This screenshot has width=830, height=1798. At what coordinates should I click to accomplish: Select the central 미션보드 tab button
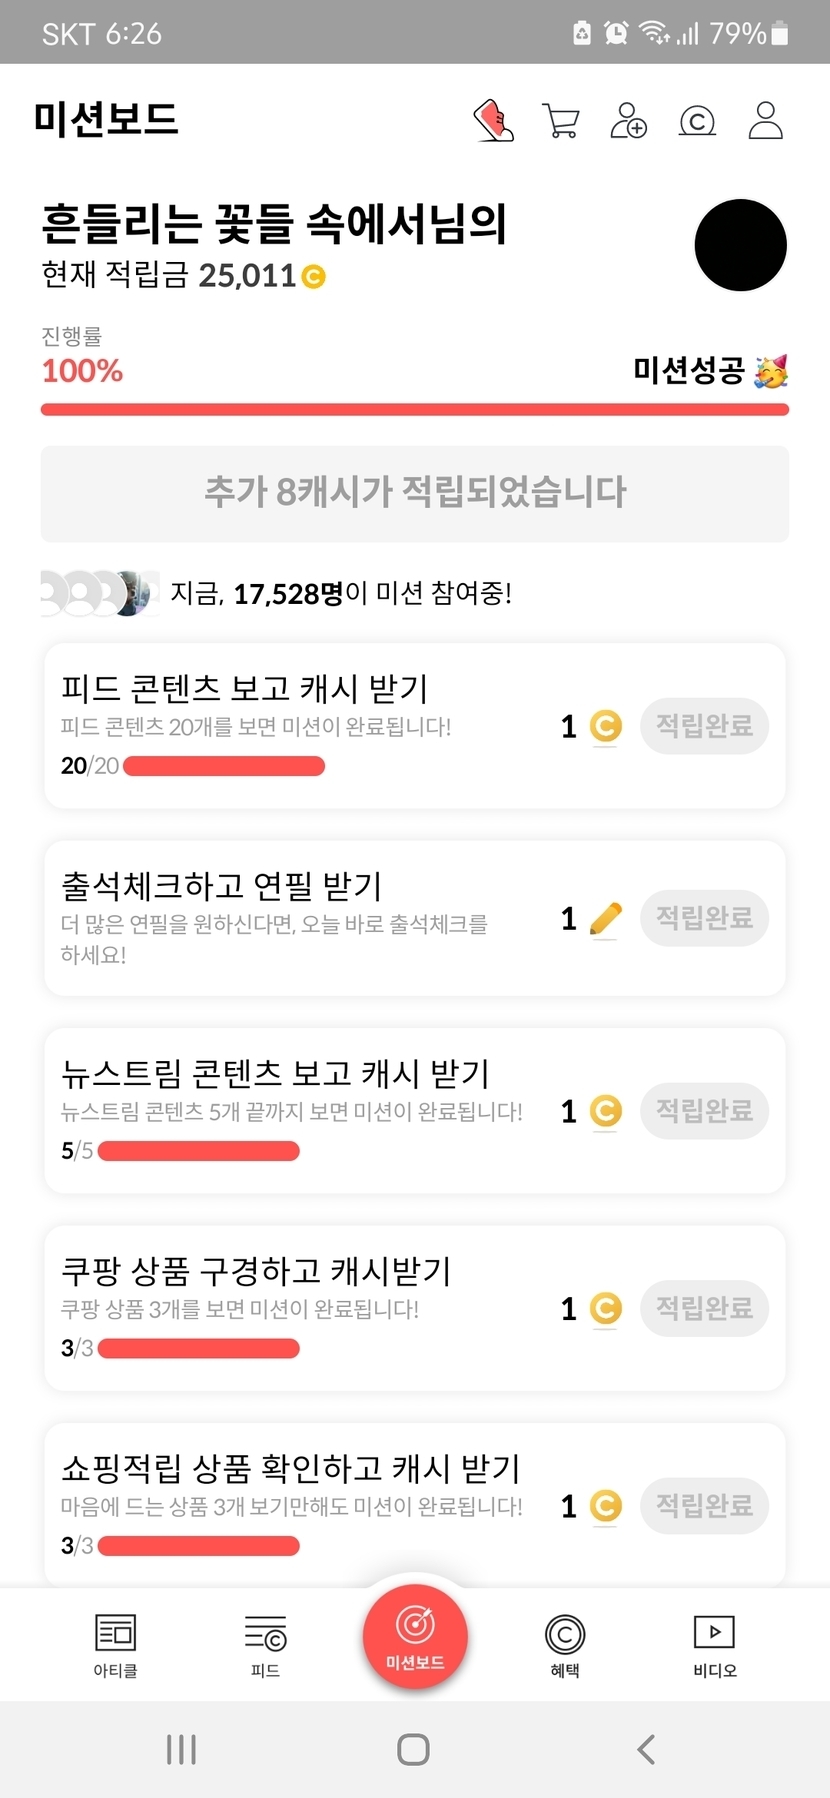[x=415, y=1637]
